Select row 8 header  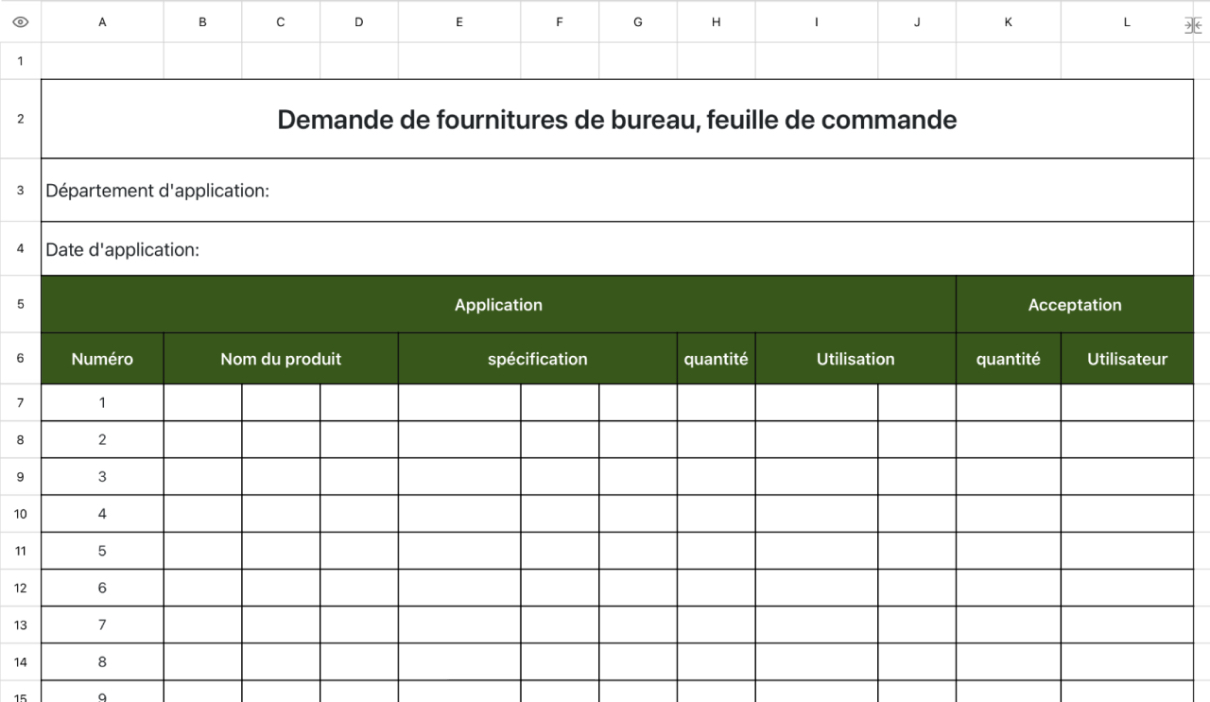(x=20, y=439)
